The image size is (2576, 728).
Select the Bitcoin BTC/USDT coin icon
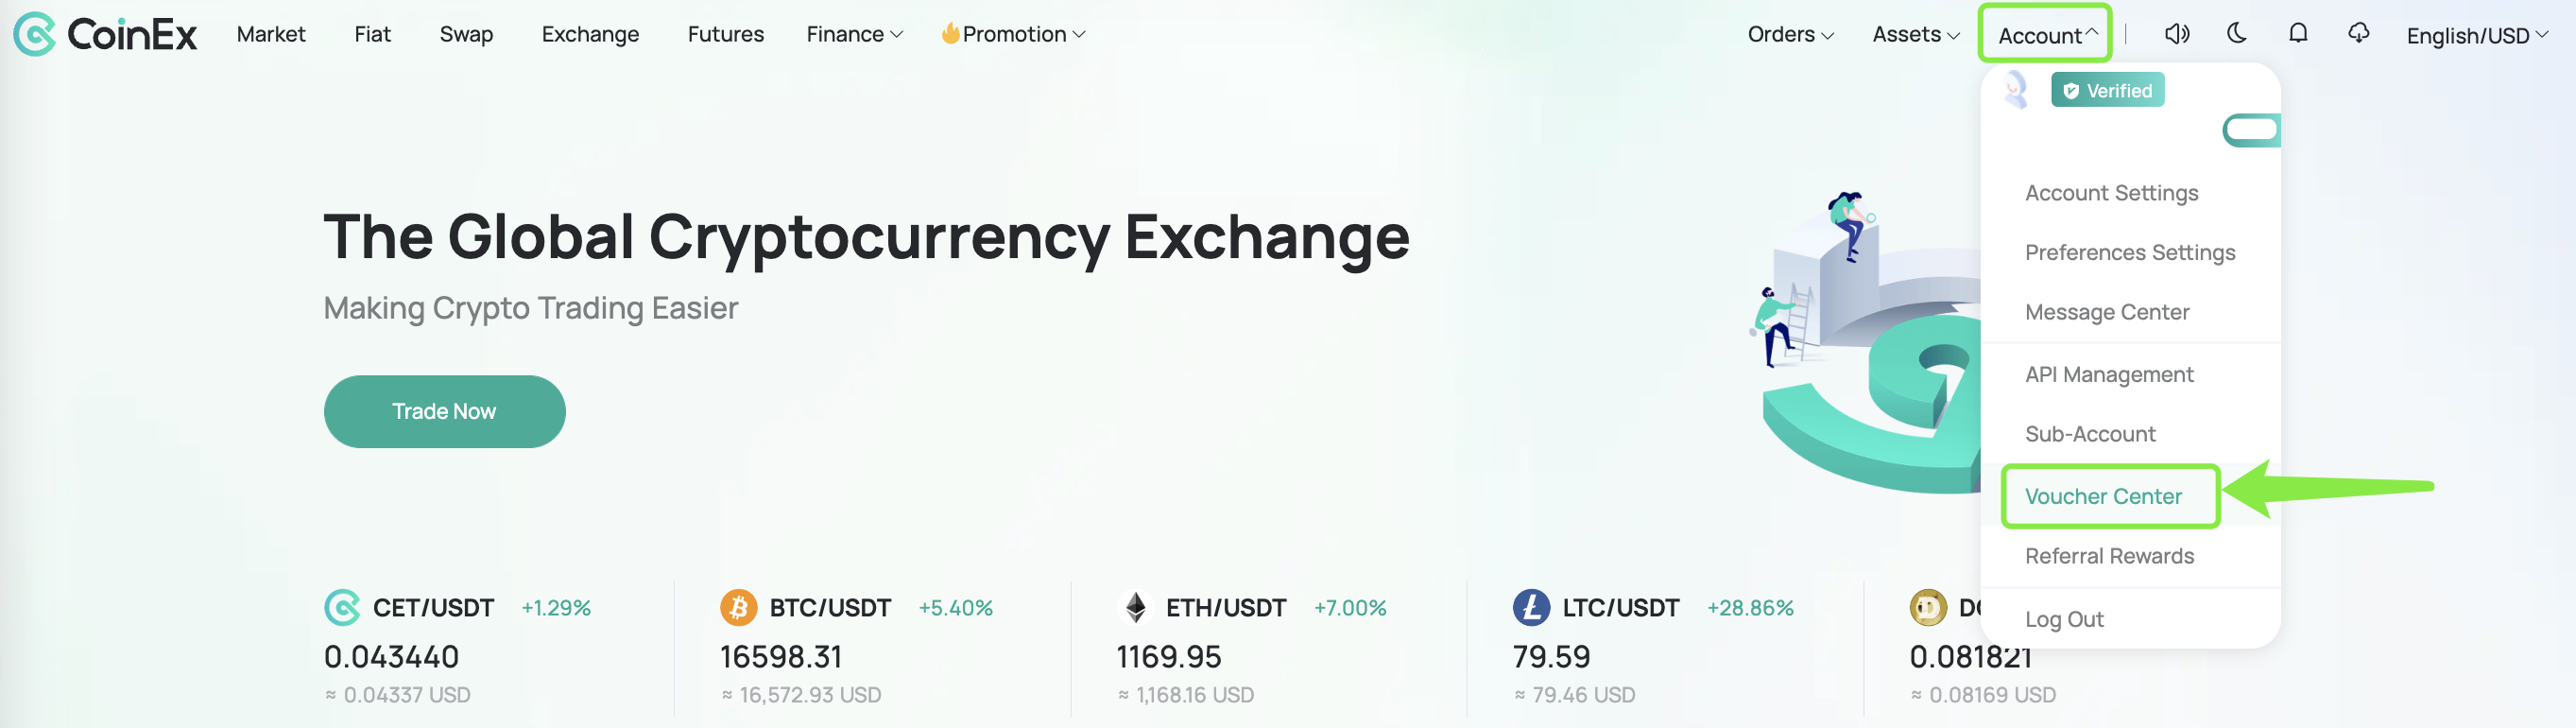[x=738, y=607]
